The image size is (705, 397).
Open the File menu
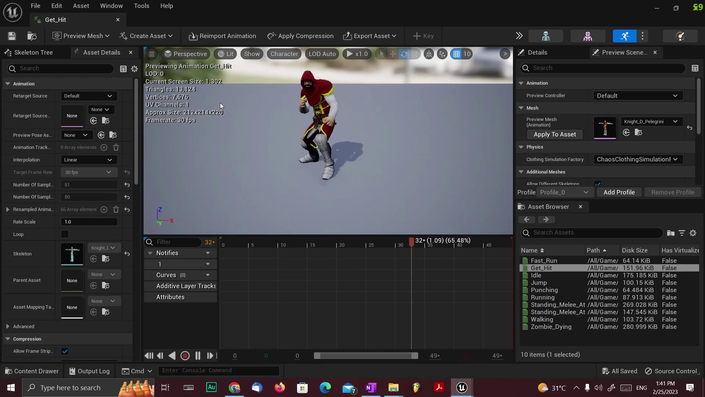35,6
